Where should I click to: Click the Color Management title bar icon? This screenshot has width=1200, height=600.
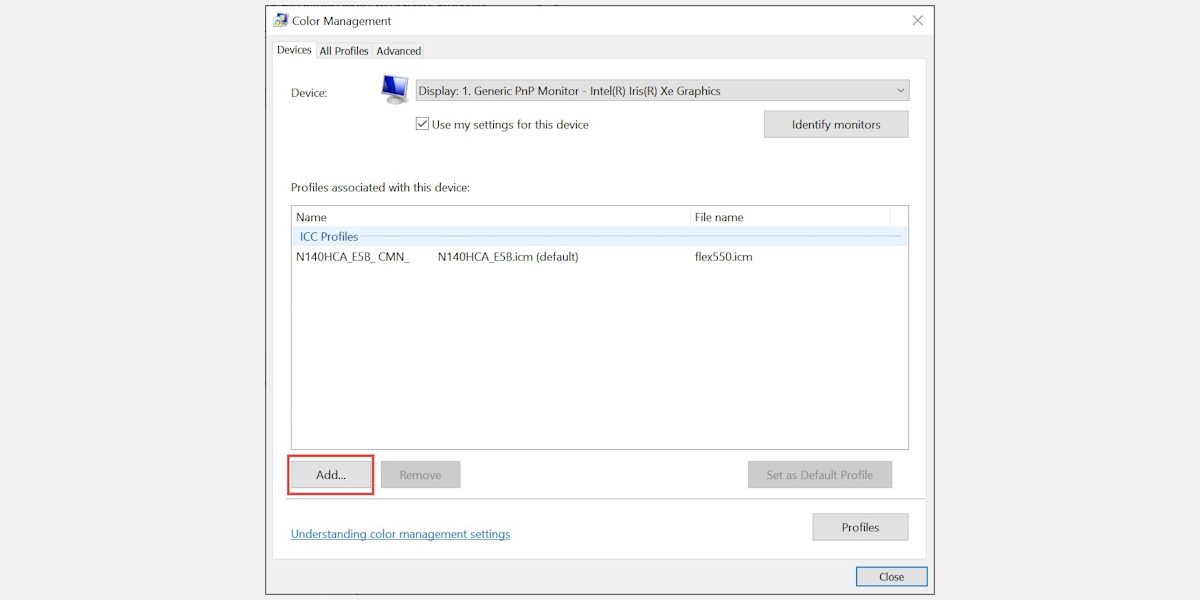click(281, 21)
